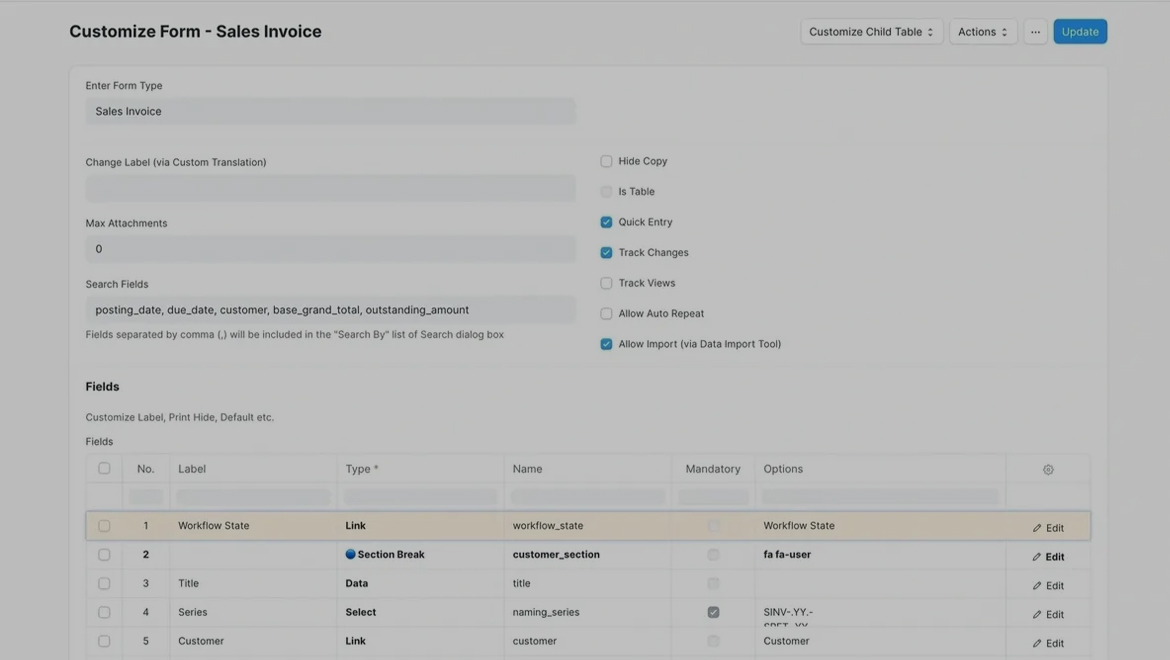Select the Workflow State row checkbox
Screen dimensions: 1170x660
point(104,525)
